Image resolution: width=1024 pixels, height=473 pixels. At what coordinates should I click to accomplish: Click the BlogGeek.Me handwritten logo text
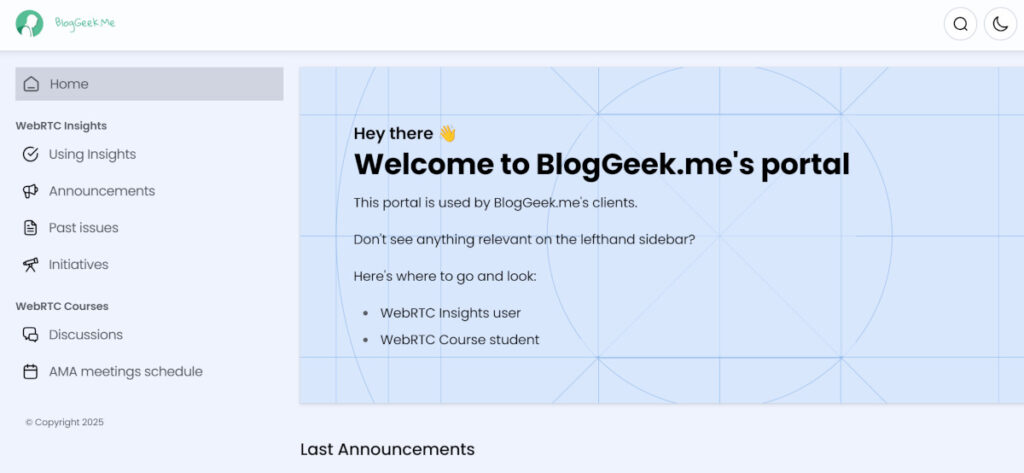[85, 23]
